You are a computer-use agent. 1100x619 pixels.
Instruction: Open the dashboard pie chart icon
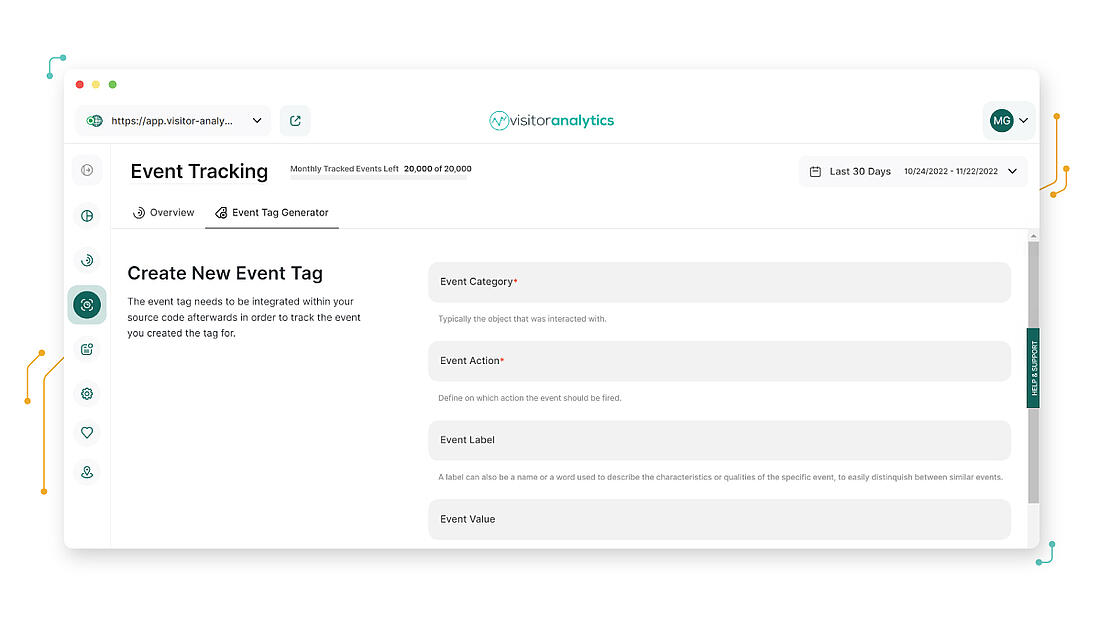[87, 215]
